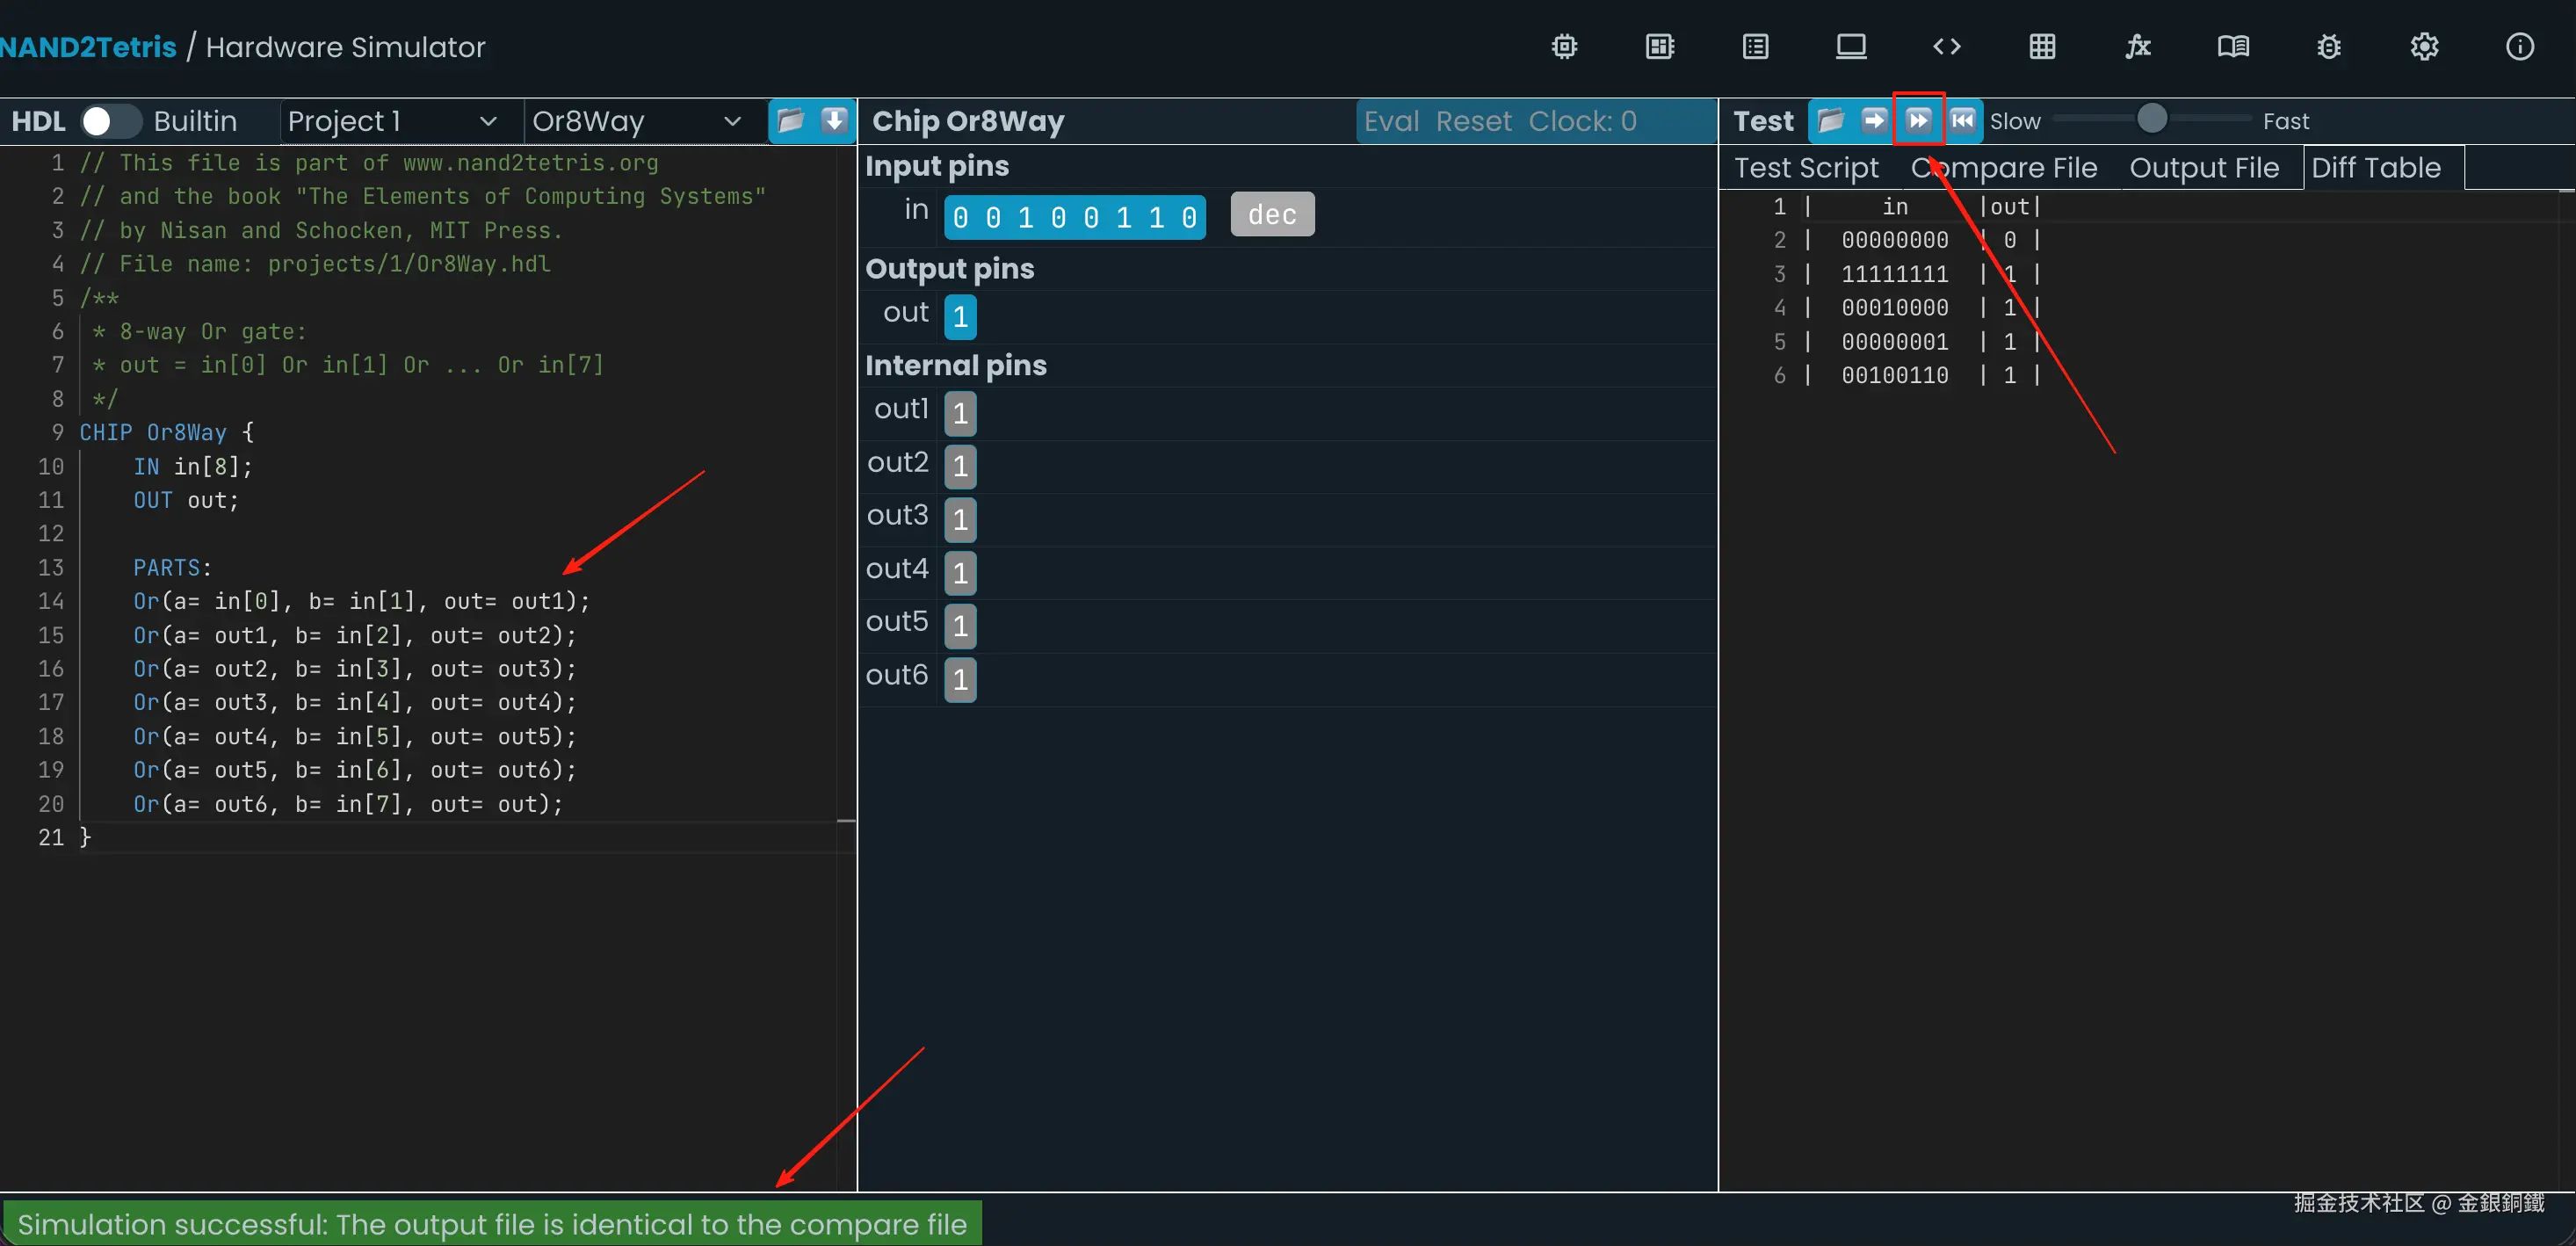Image resolution: width=2576 pixels, height=1246 pixels.
Task: Open the settings gear icon
Action: [x=2424, y=47]
